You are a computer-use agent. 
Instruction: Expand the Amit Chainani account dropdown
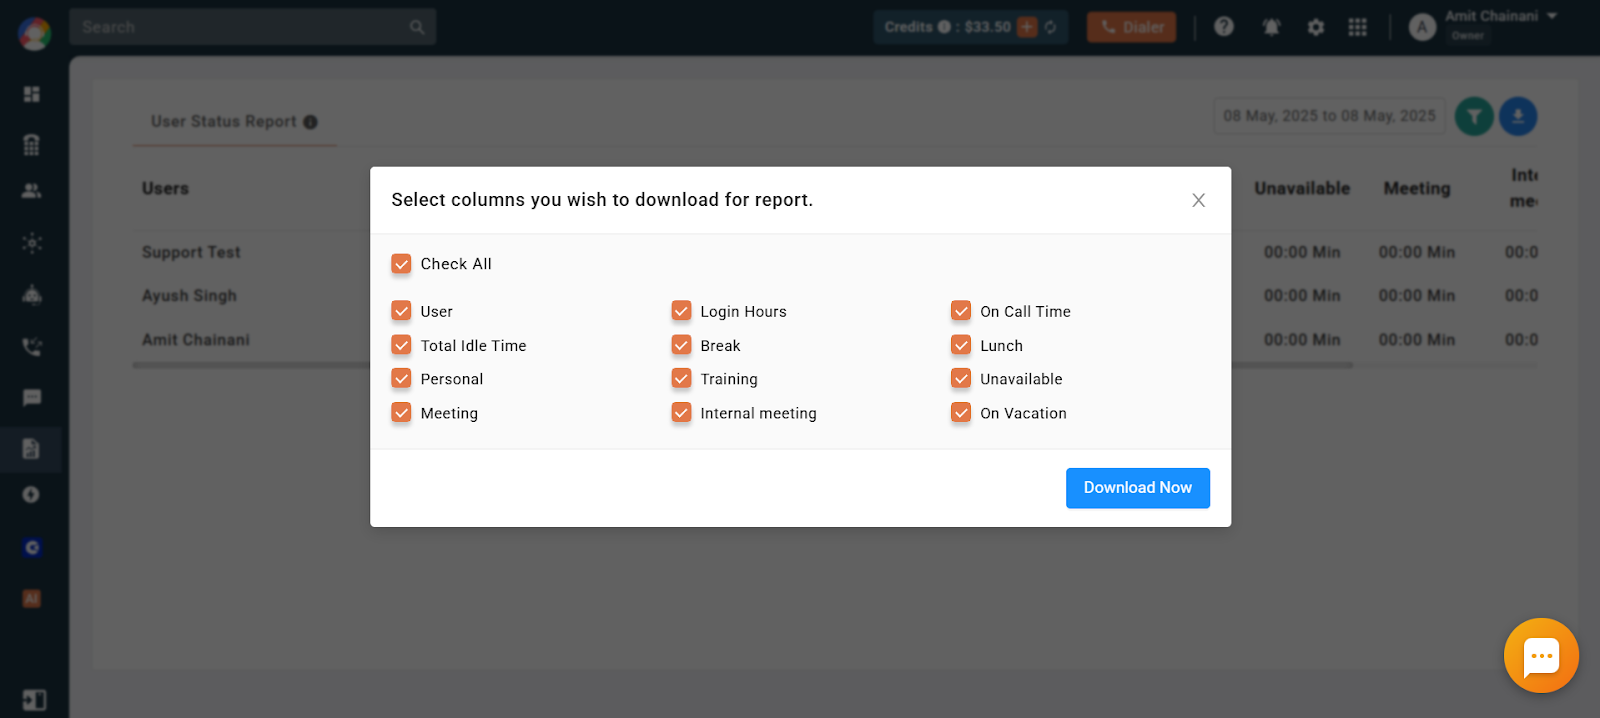tap(1552, 16)
